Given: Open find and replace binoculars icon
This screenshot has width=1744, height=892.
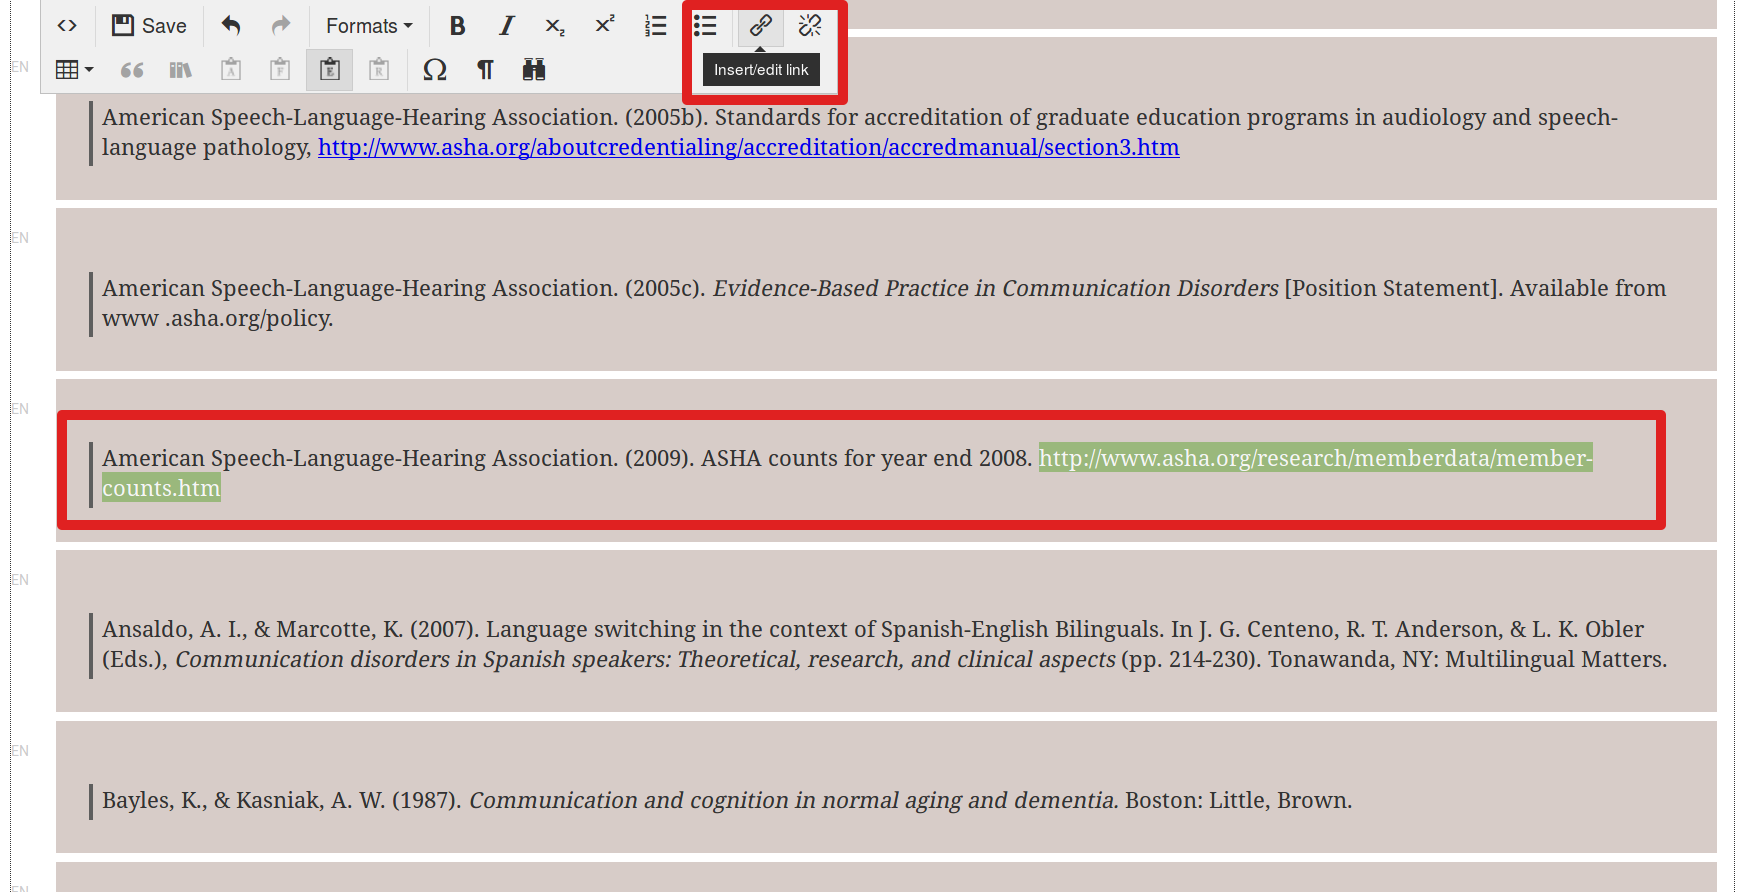Looking at the screenshot, I should pyautogui.click(x=534, y=70).
